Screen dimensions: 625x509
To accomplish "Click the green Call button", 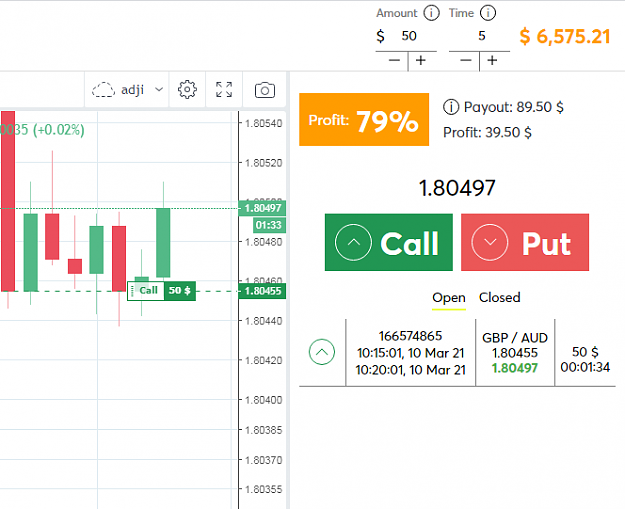I will click(x=389, y=242).
